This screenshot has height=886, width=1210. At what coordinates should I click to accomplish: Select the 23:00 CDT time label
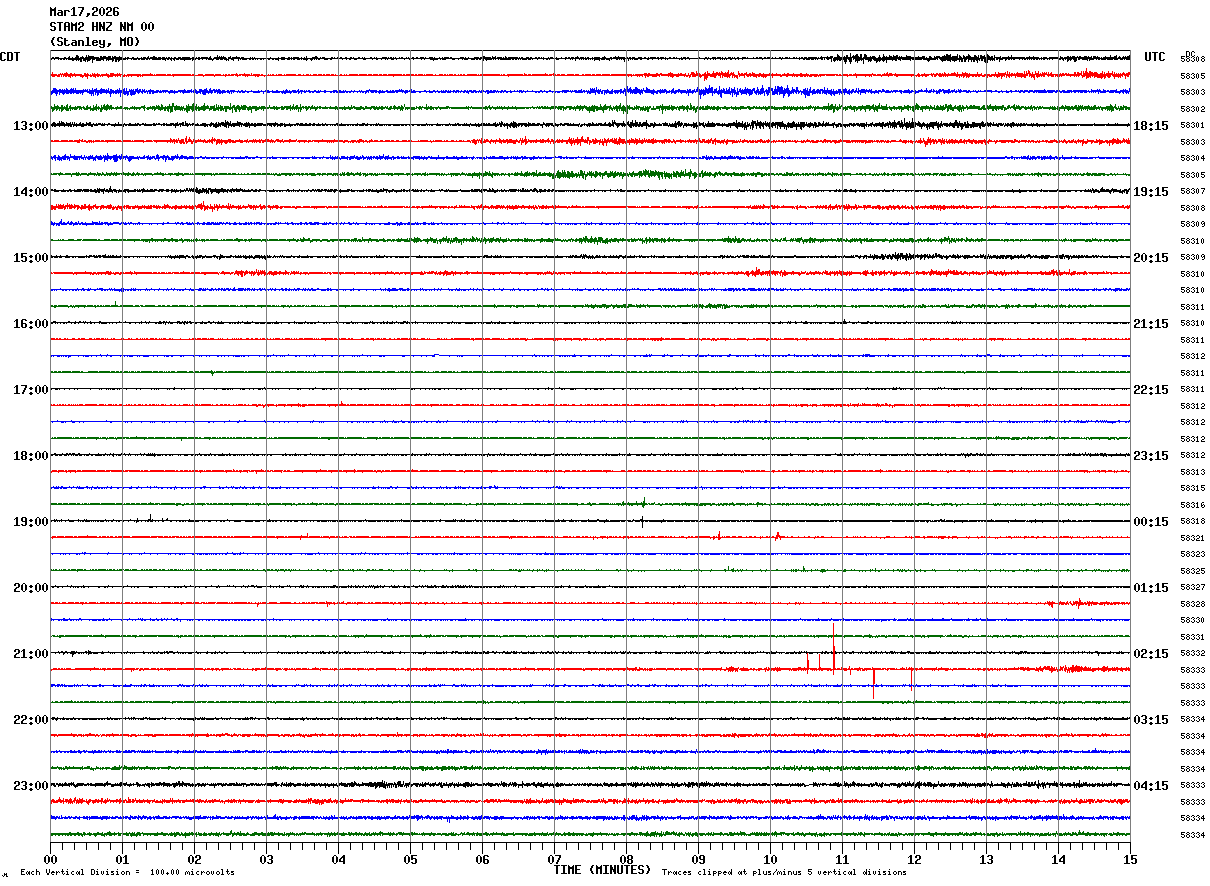[30, 786]
